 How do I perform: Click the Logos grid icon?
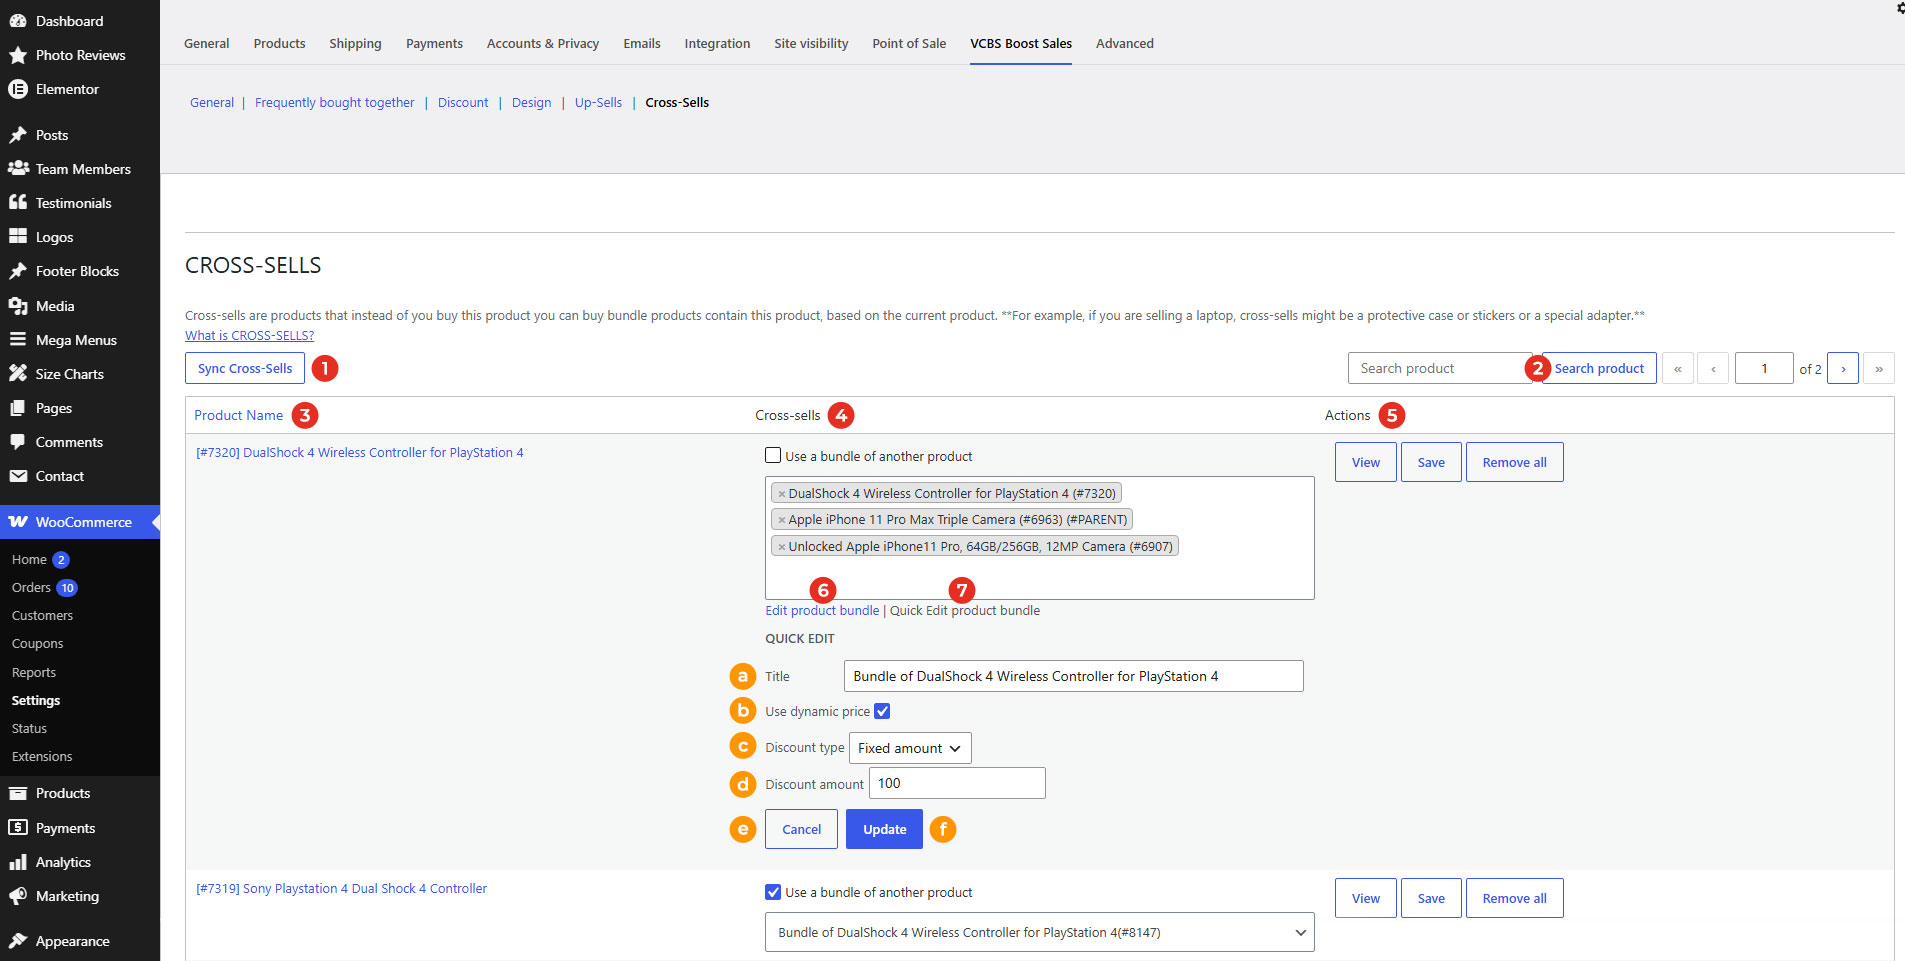(18, 237)
